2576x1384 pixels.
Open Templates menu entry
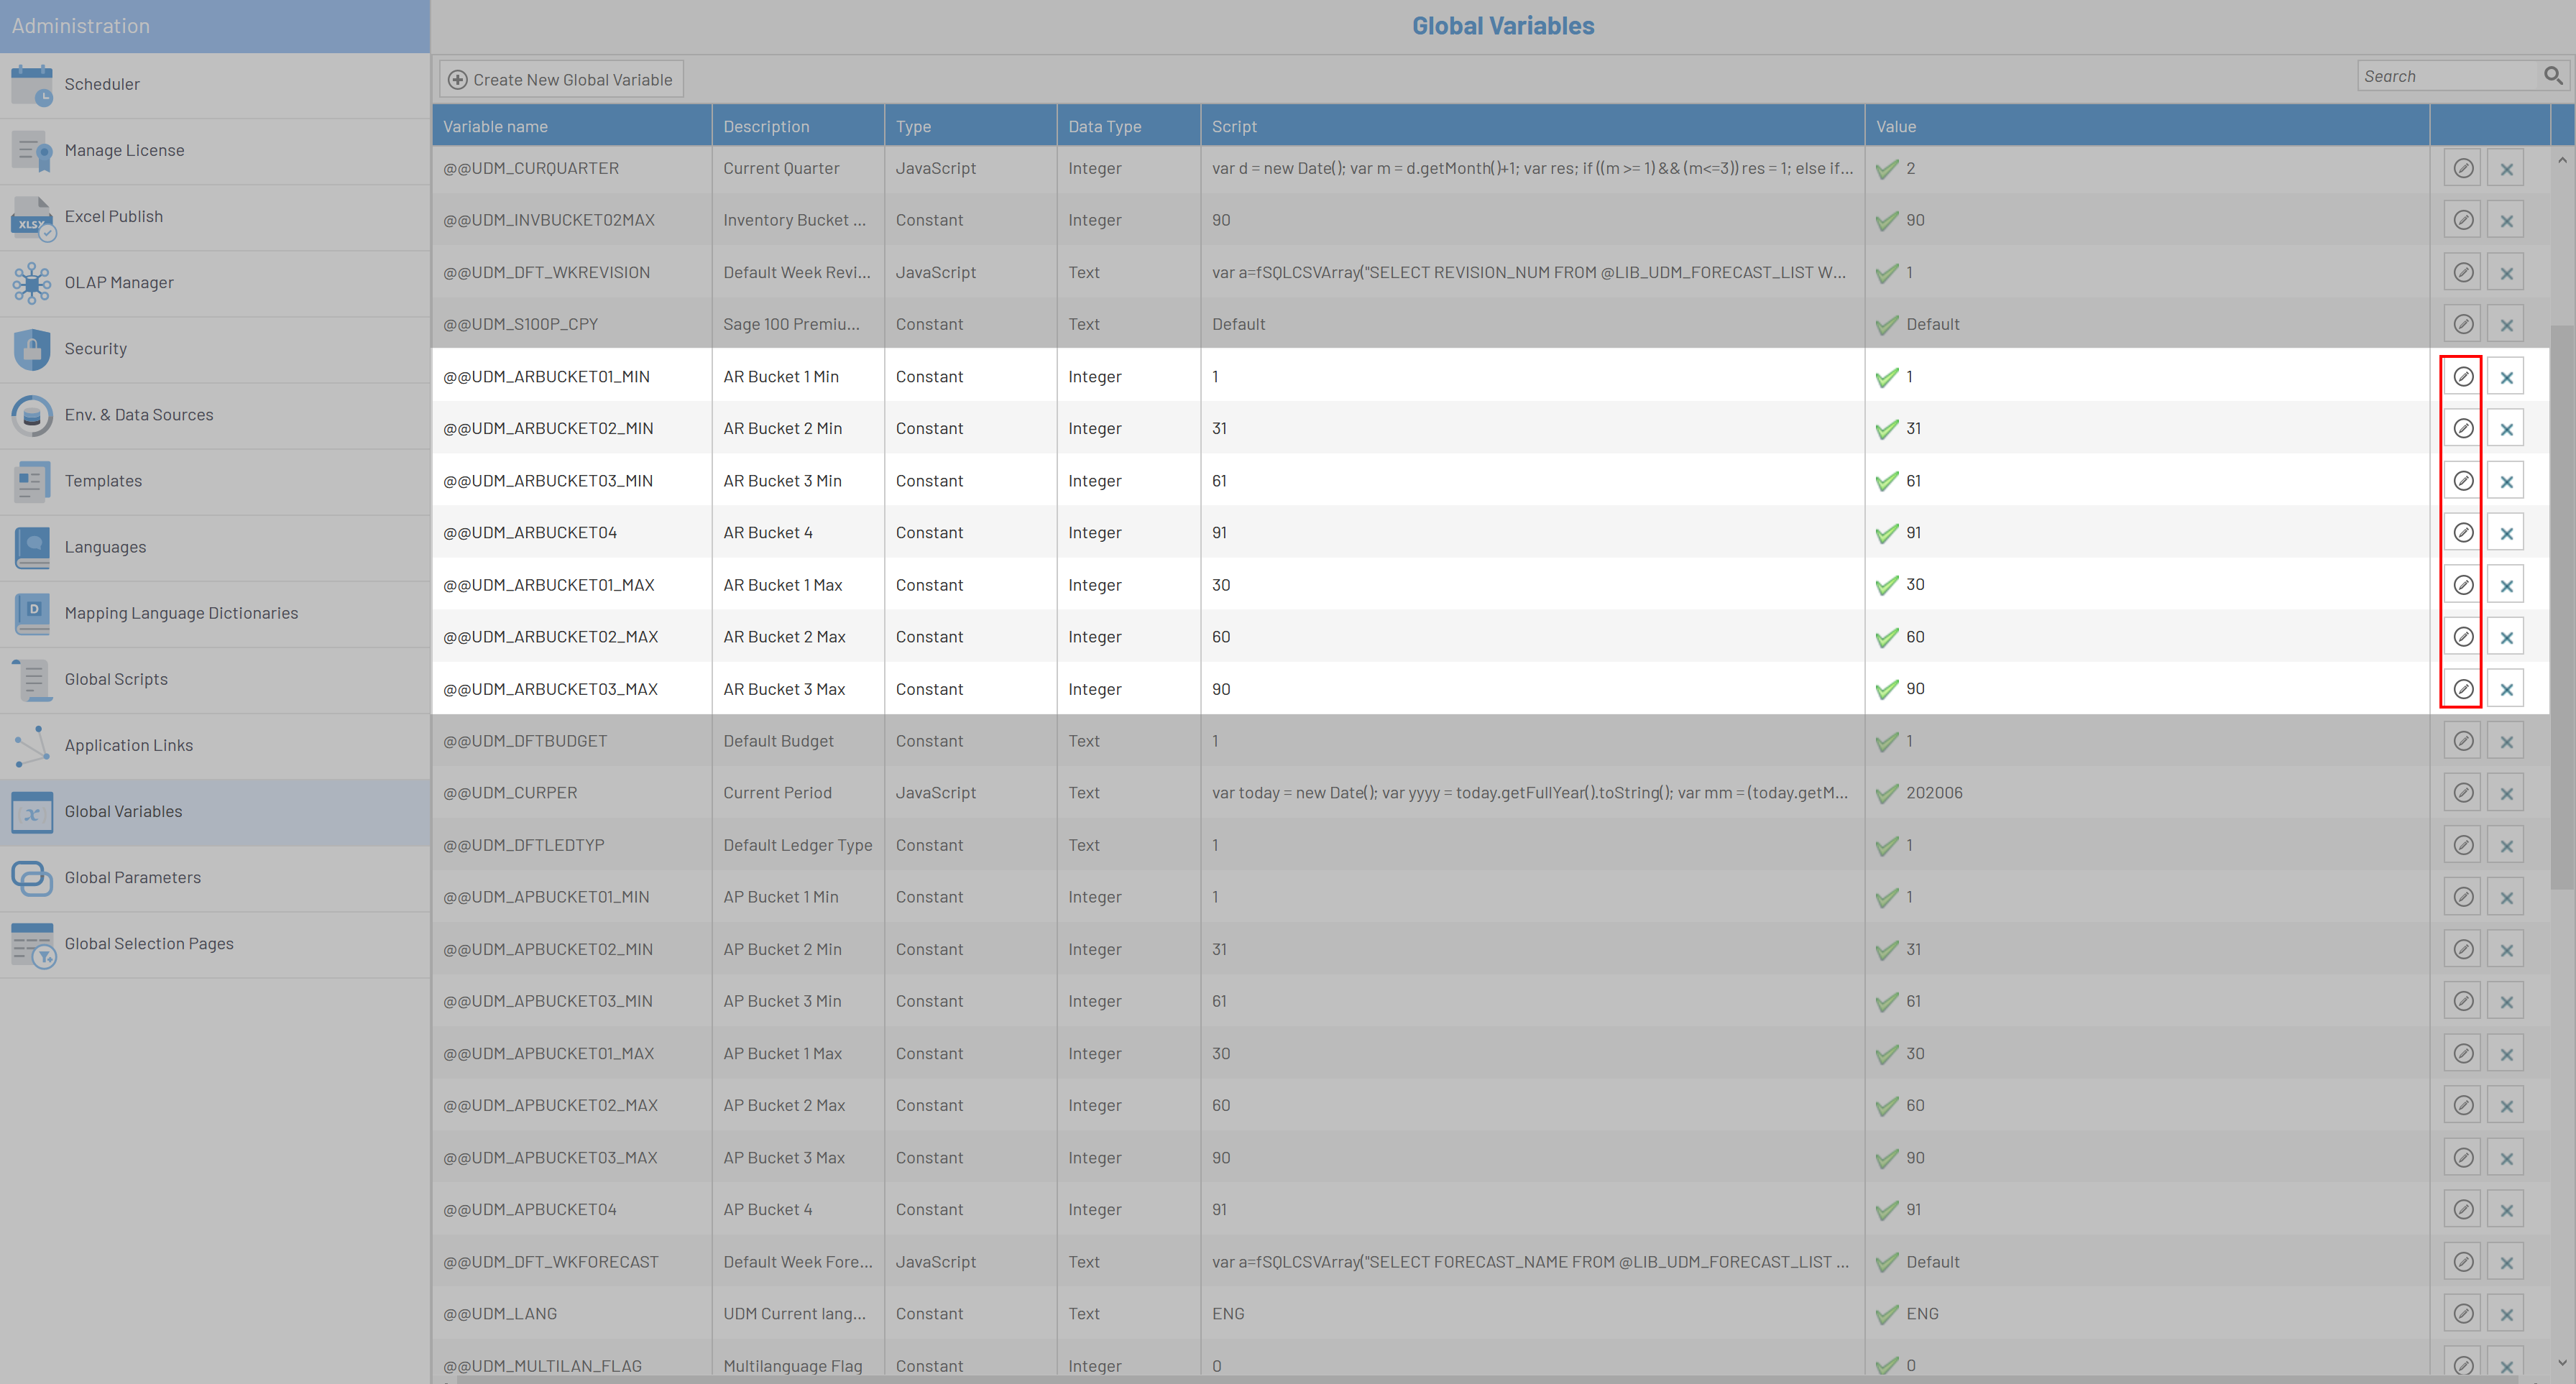click(x=103, y=481)
